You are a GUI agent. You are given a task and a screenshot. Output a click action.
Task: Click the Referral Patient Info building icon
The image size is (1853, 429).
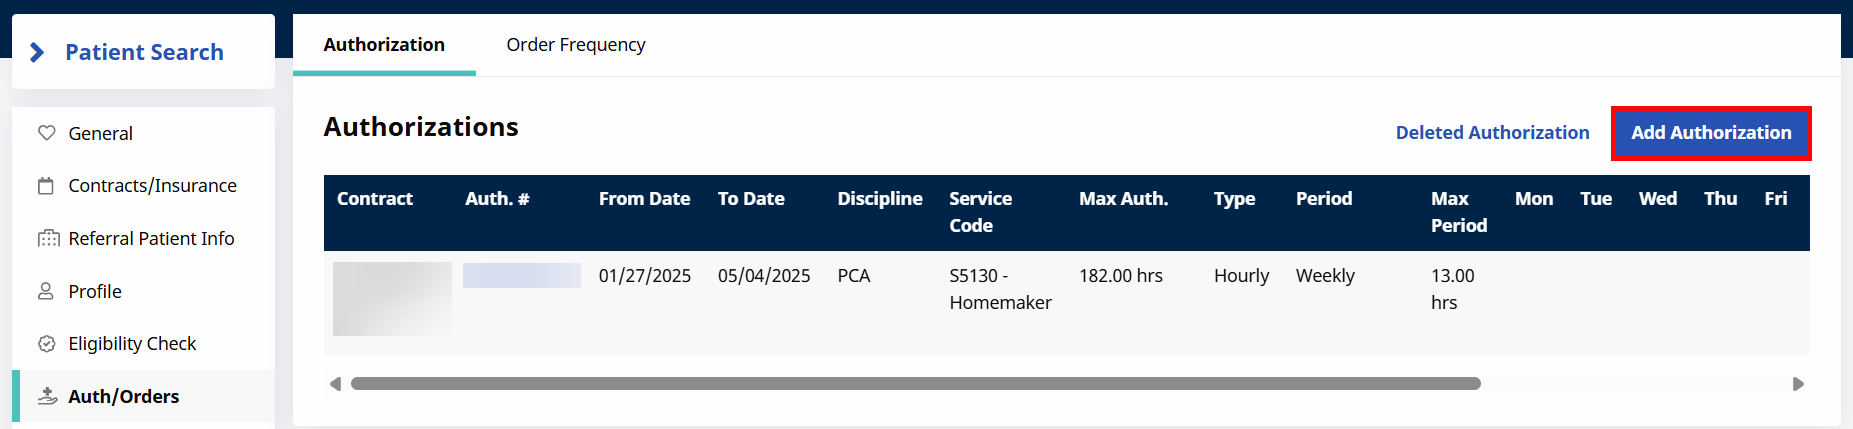48,239
